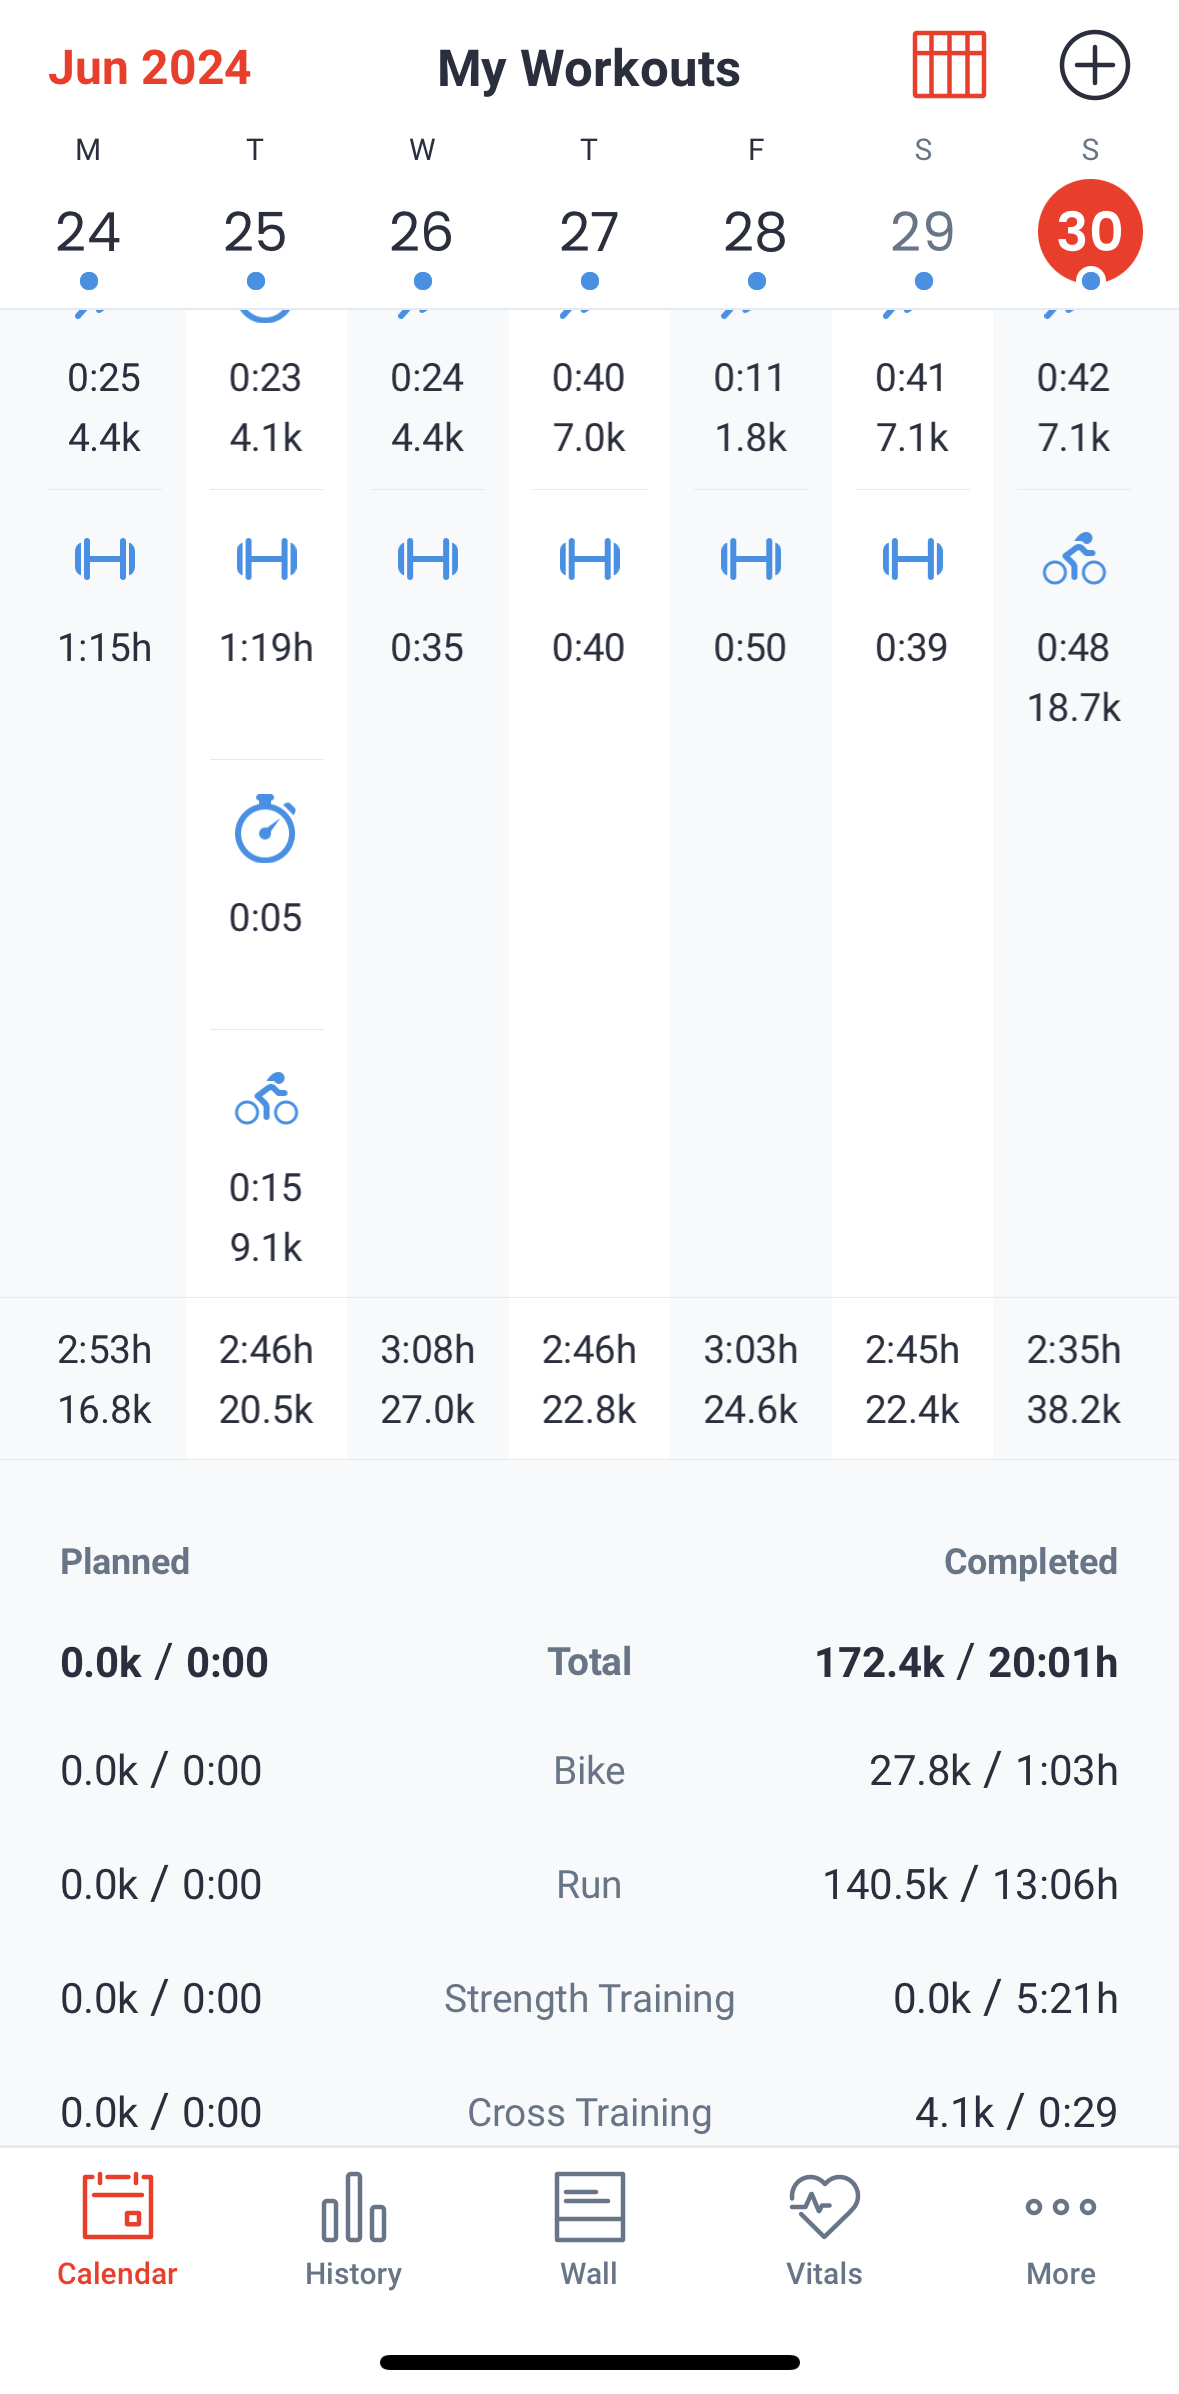Open Tuesday's stopwatch workout icon
Screen dimensions: 1179x2394
[x=266, y=829]
